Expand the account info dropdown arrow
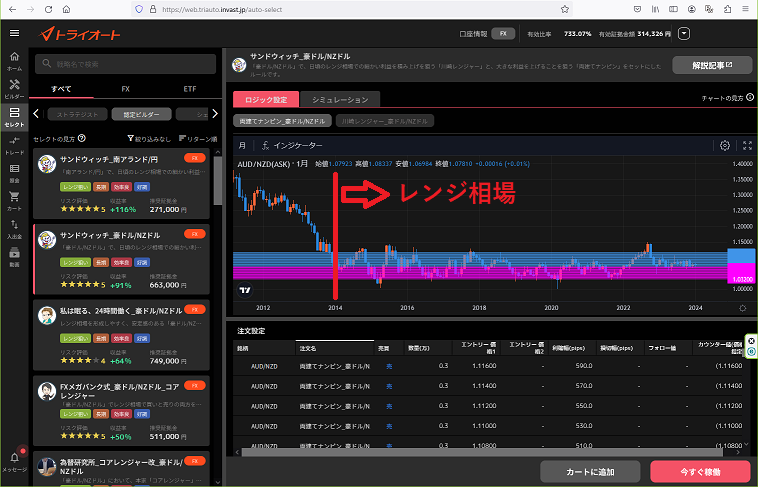 tap(683, 34)
